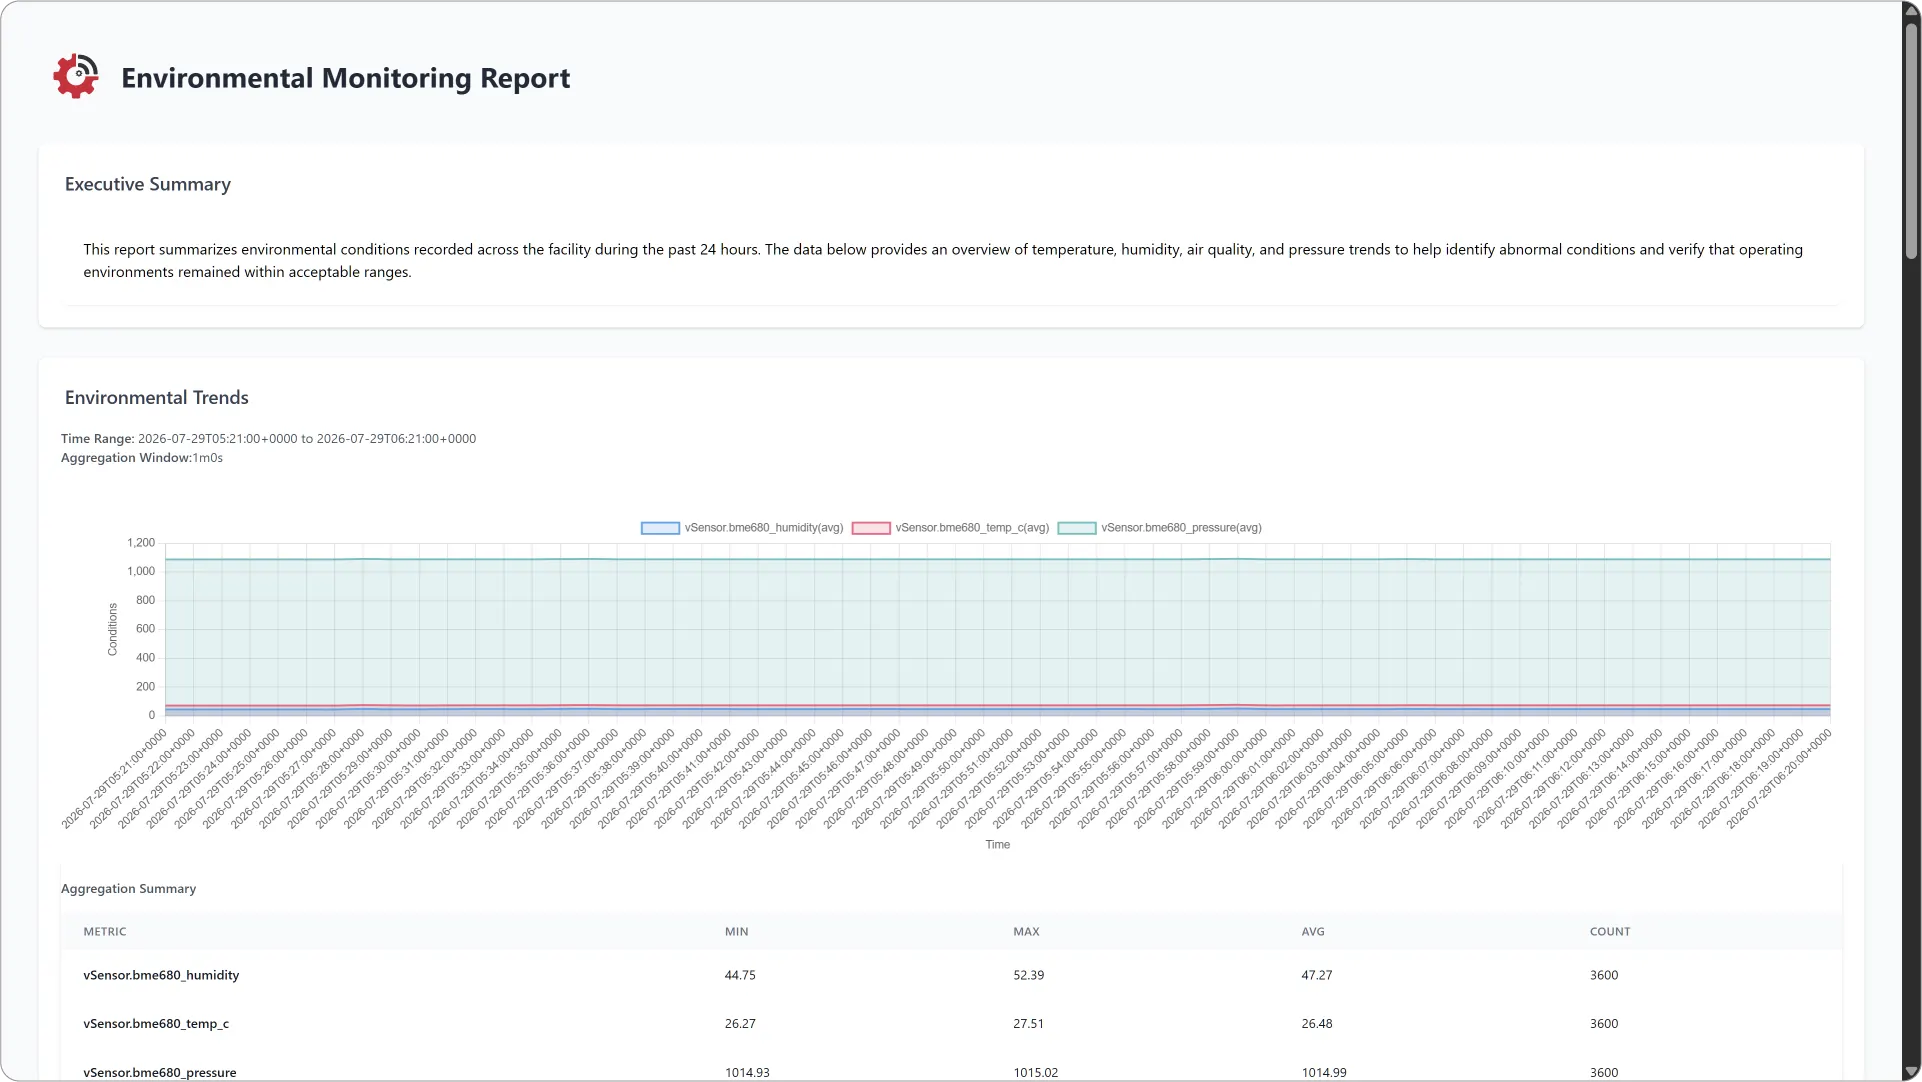
Task: Click temp_c min value 26.27
Action: [740, 1024]
